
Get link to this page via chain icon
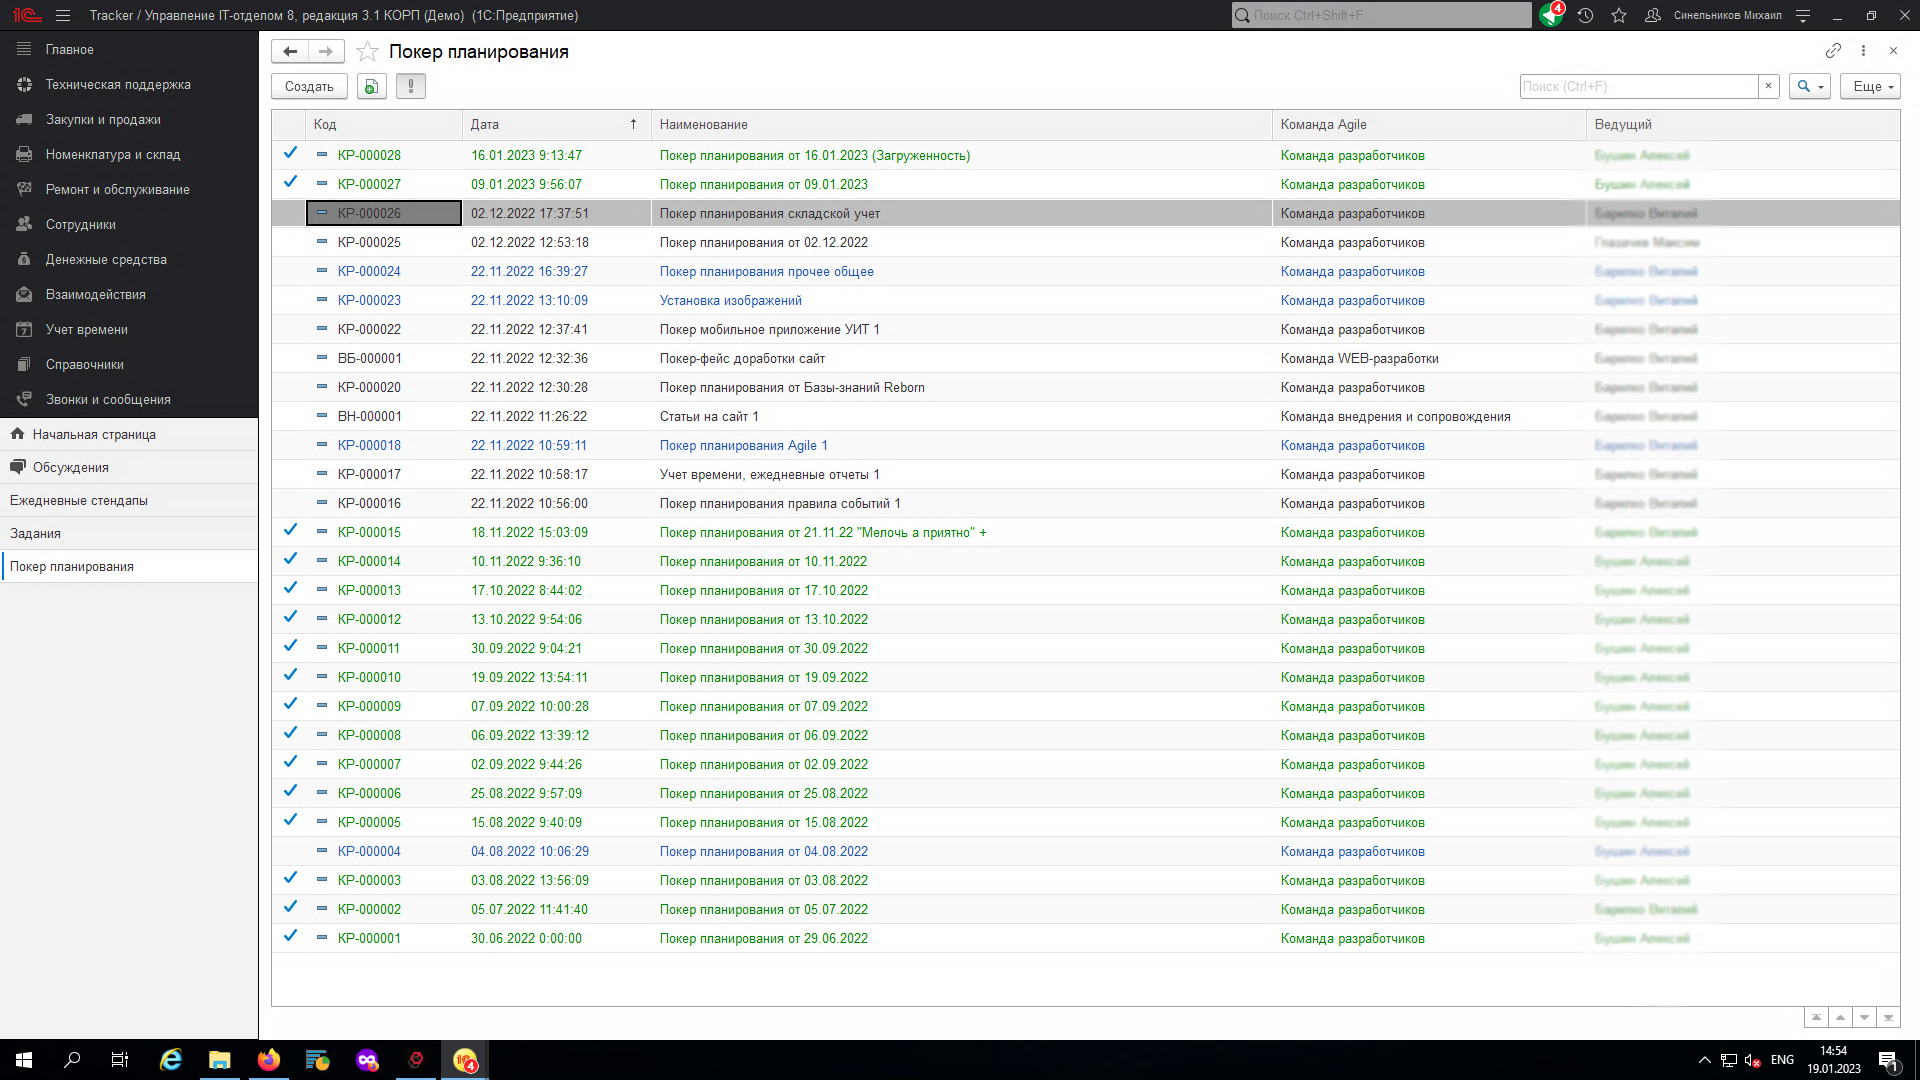tap(1832, 51)
